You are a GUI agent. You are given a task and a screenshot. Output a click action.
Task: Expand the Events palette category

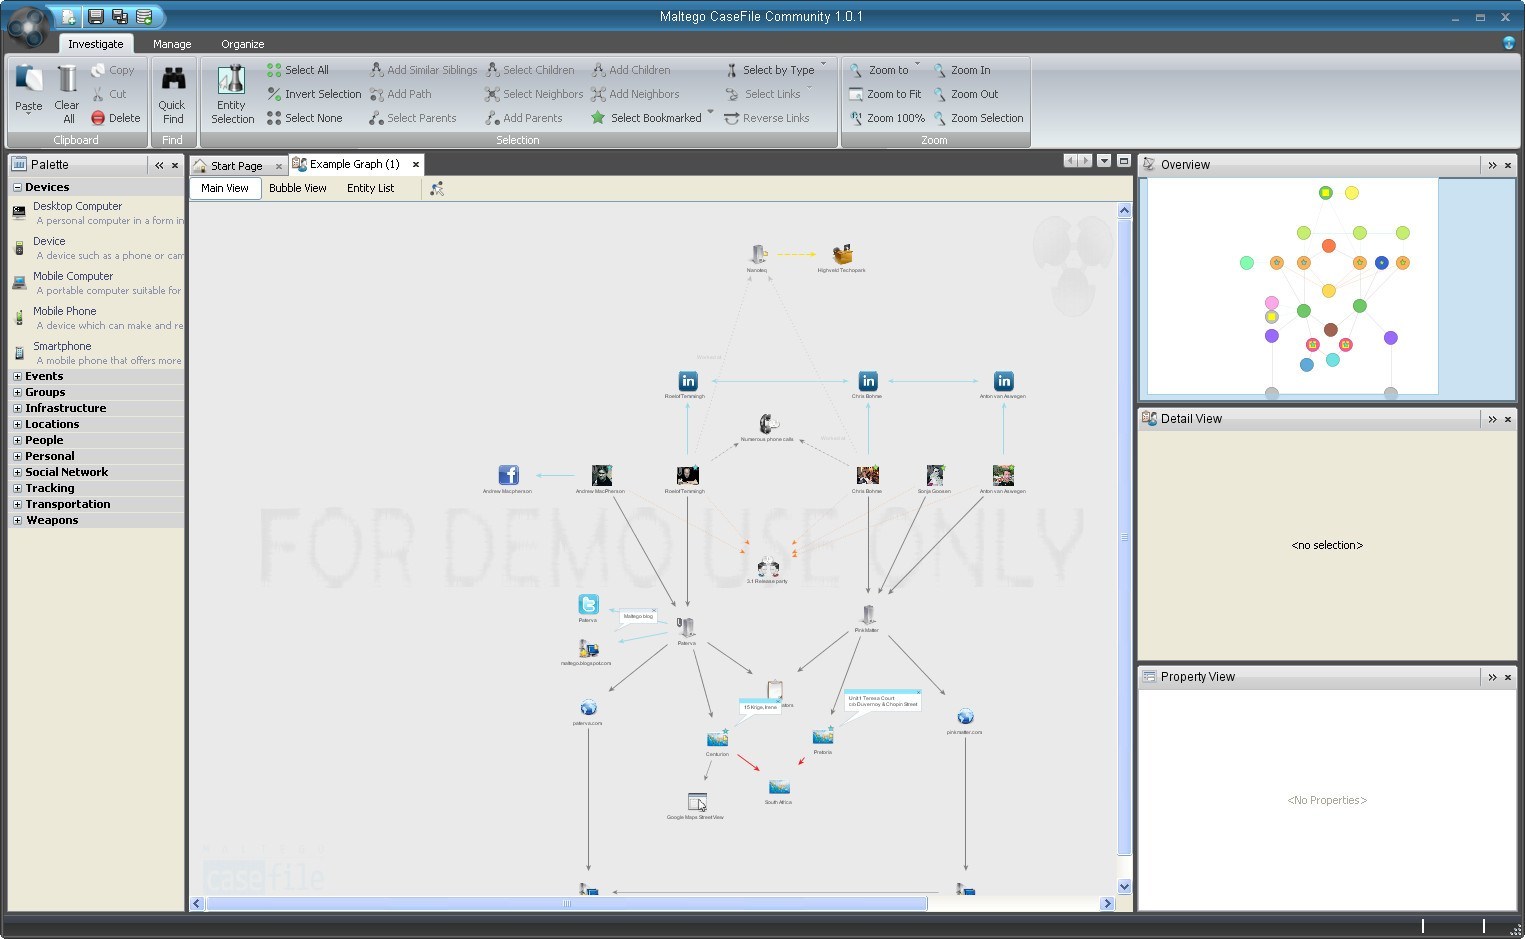(x=17, y=376)
